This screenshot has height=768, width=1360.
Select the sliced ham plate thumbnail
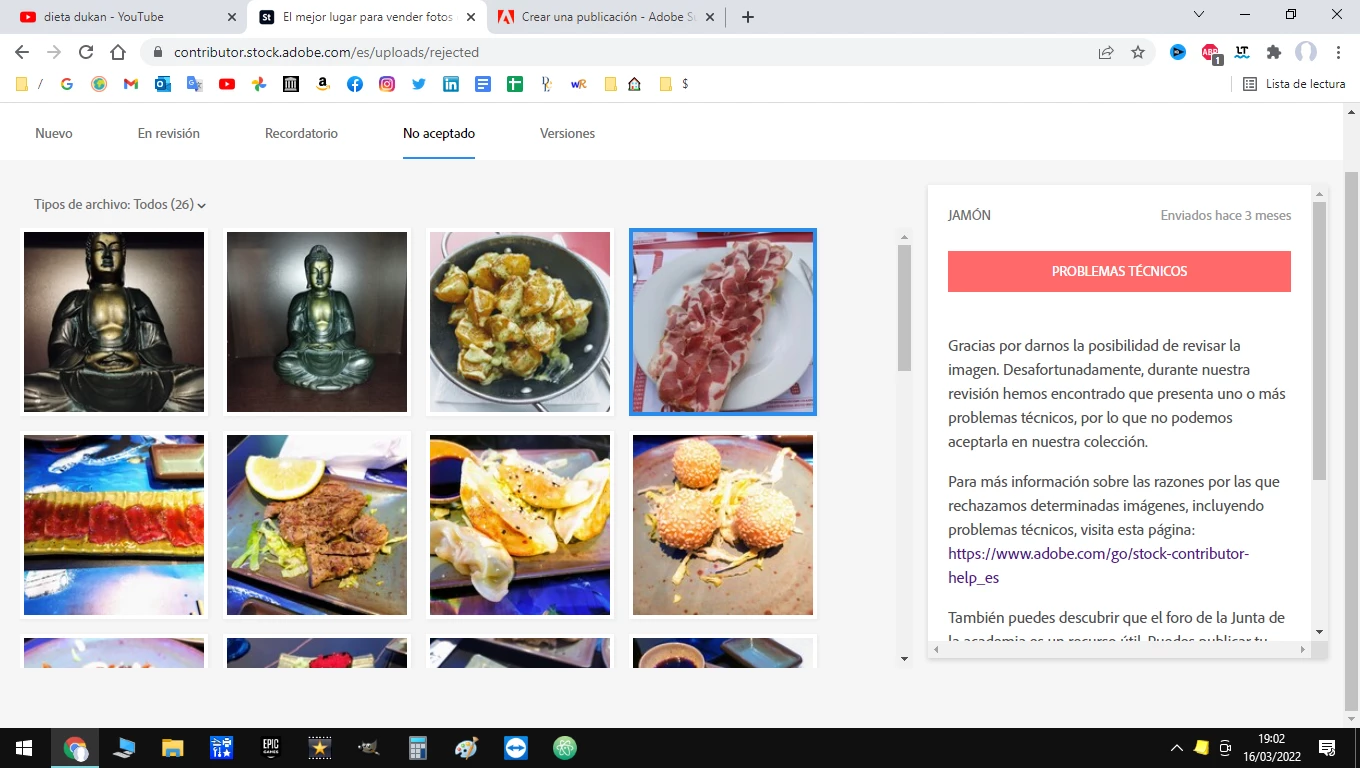pyautogui.click(x=723, y=322)
